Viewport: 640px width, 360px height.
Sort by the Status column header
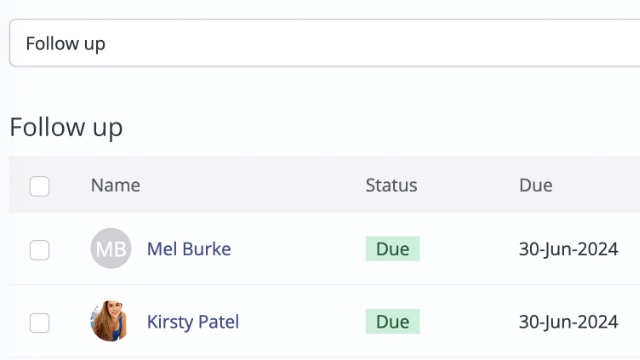391,185
